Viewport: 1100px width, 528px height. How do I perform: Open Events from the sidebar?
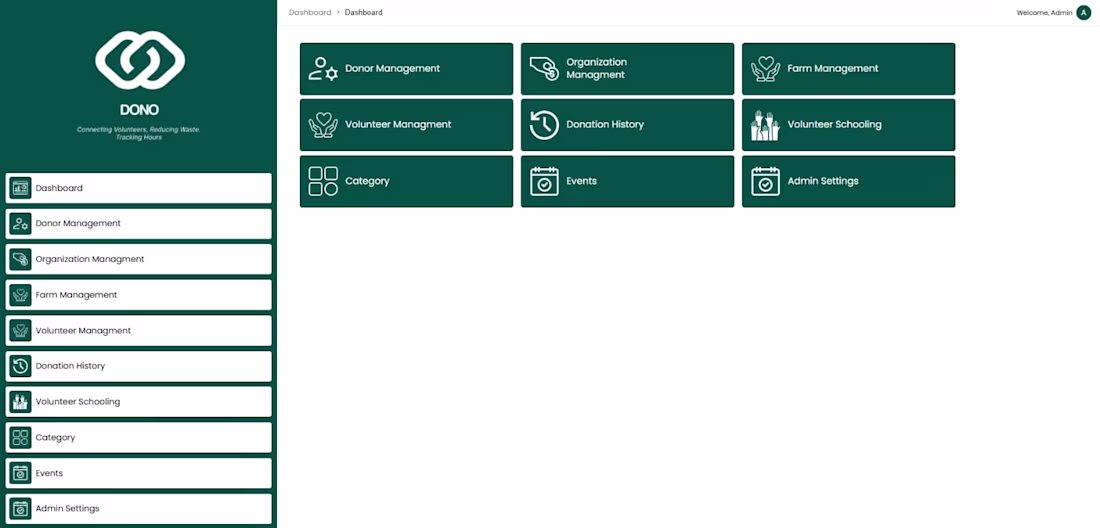(139, 473)
